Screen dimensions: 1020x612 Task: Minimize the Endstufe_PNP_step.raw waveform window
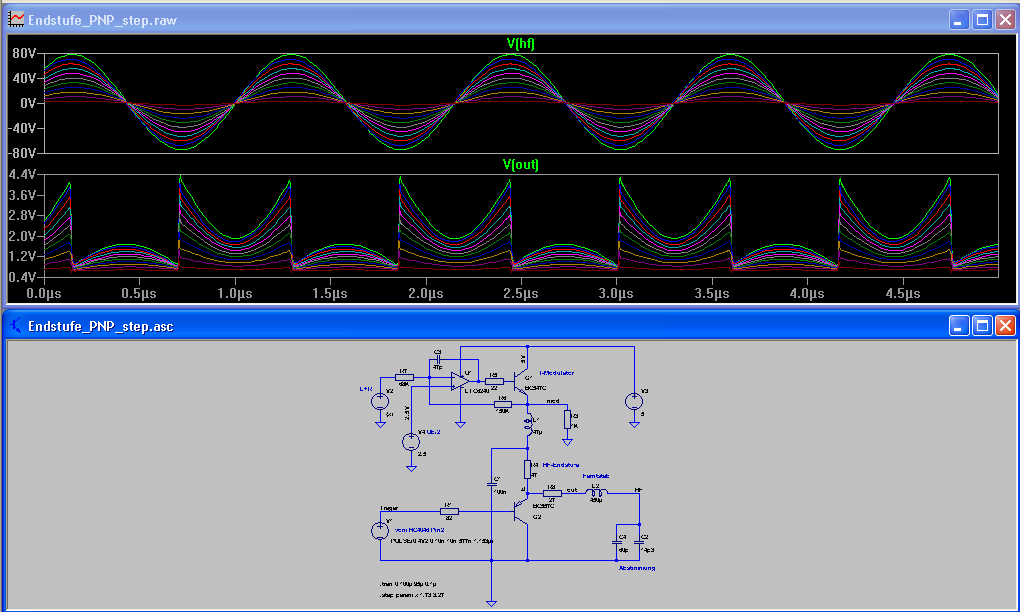coord(958,20)
